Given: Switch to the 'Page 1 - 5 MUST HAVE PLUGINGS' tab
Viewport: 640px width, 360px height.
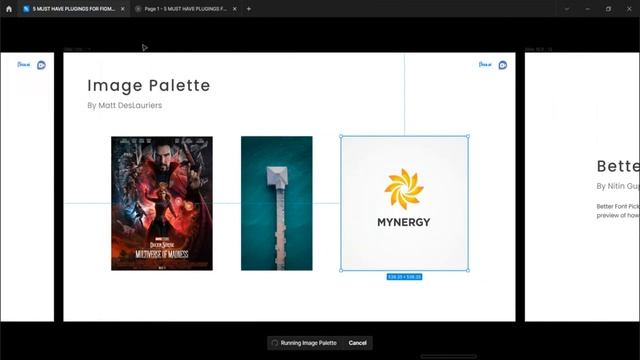Looking at the screenshot, I should click(x=186, y=9).
